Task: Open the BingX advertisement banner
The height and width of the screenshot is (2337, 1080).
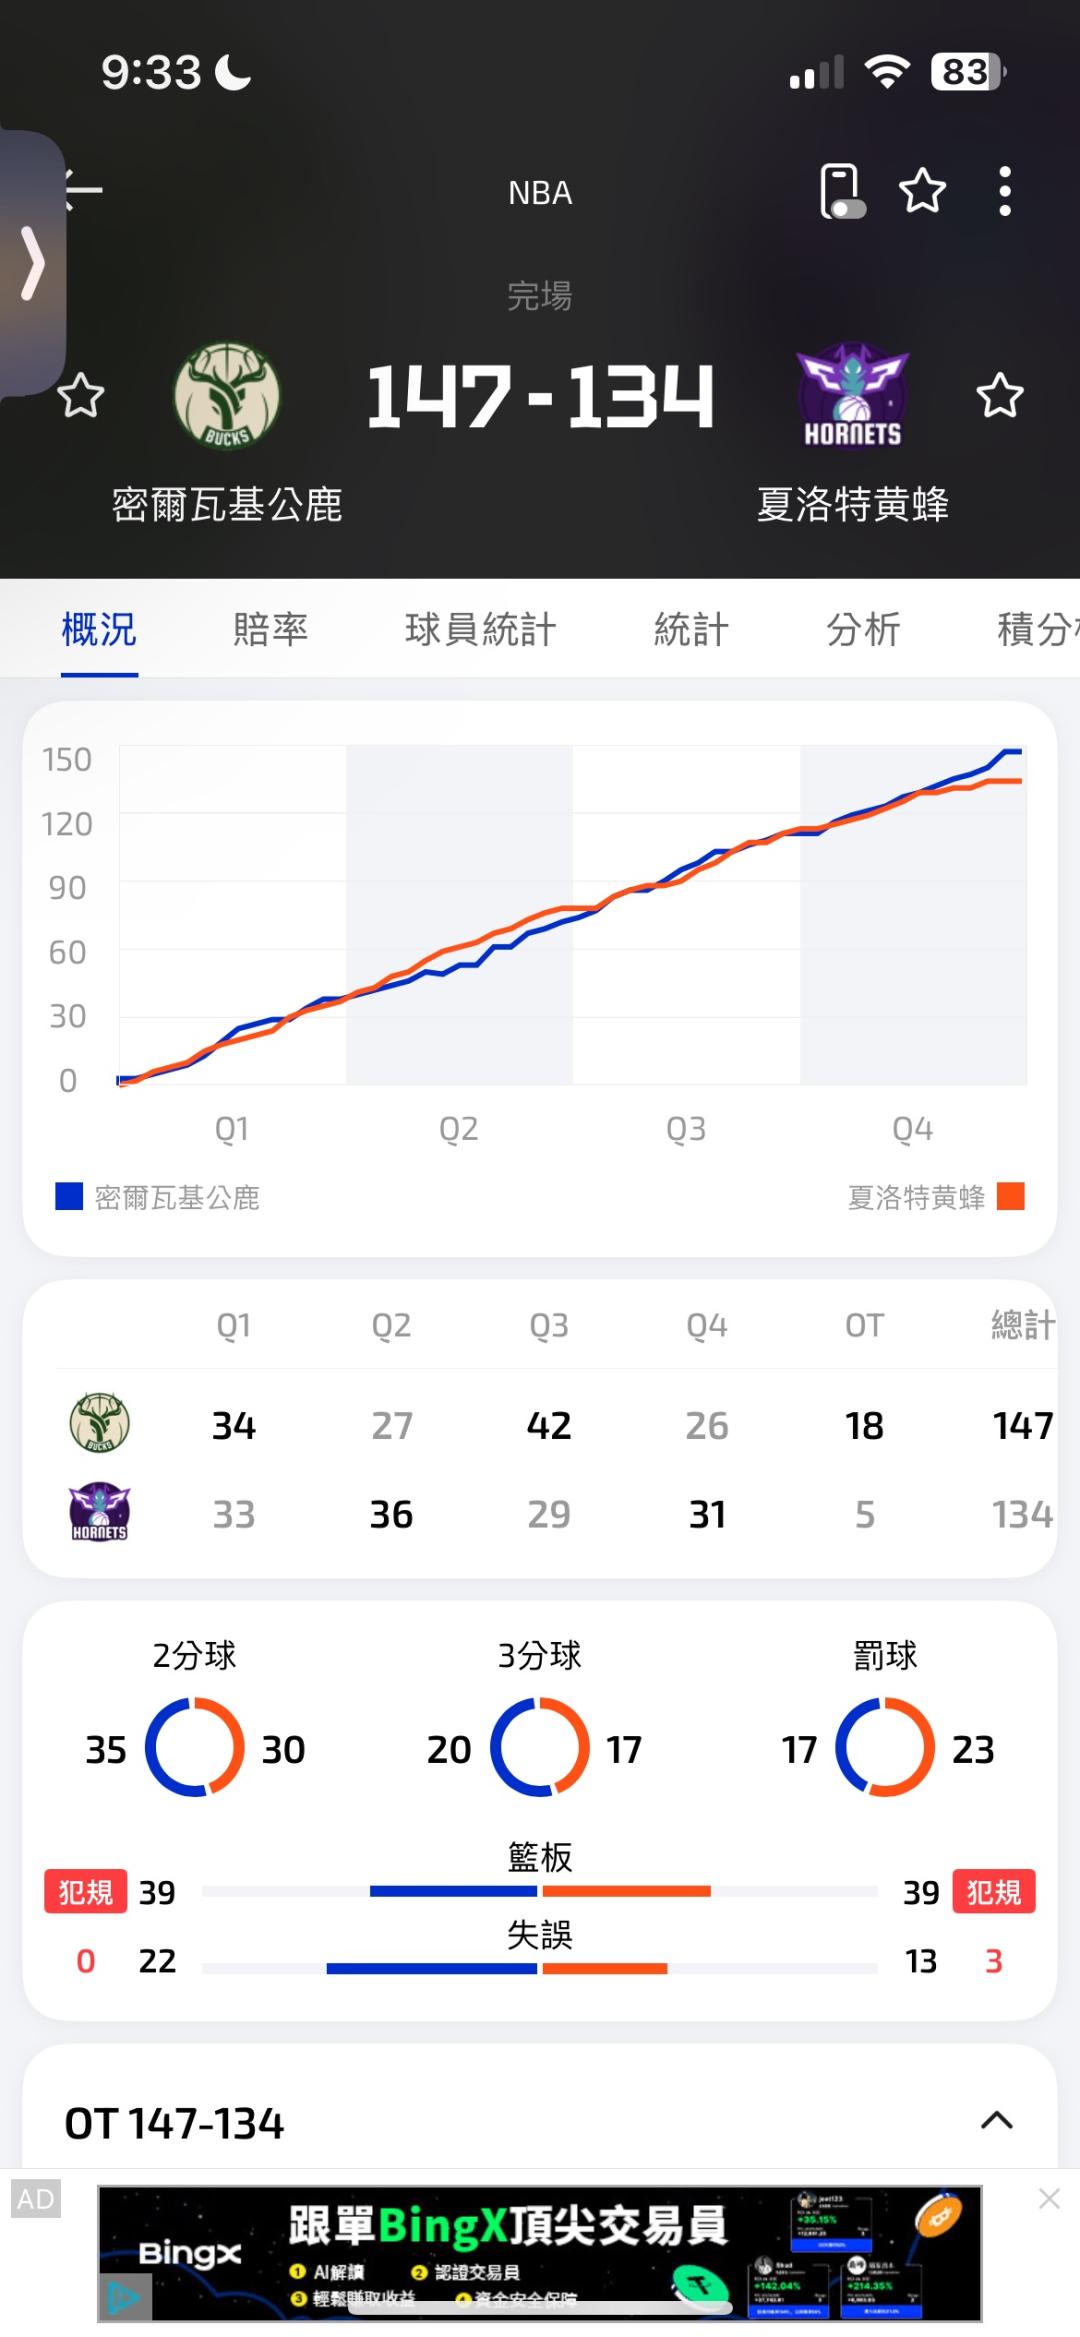Action: click(539, 2253)
